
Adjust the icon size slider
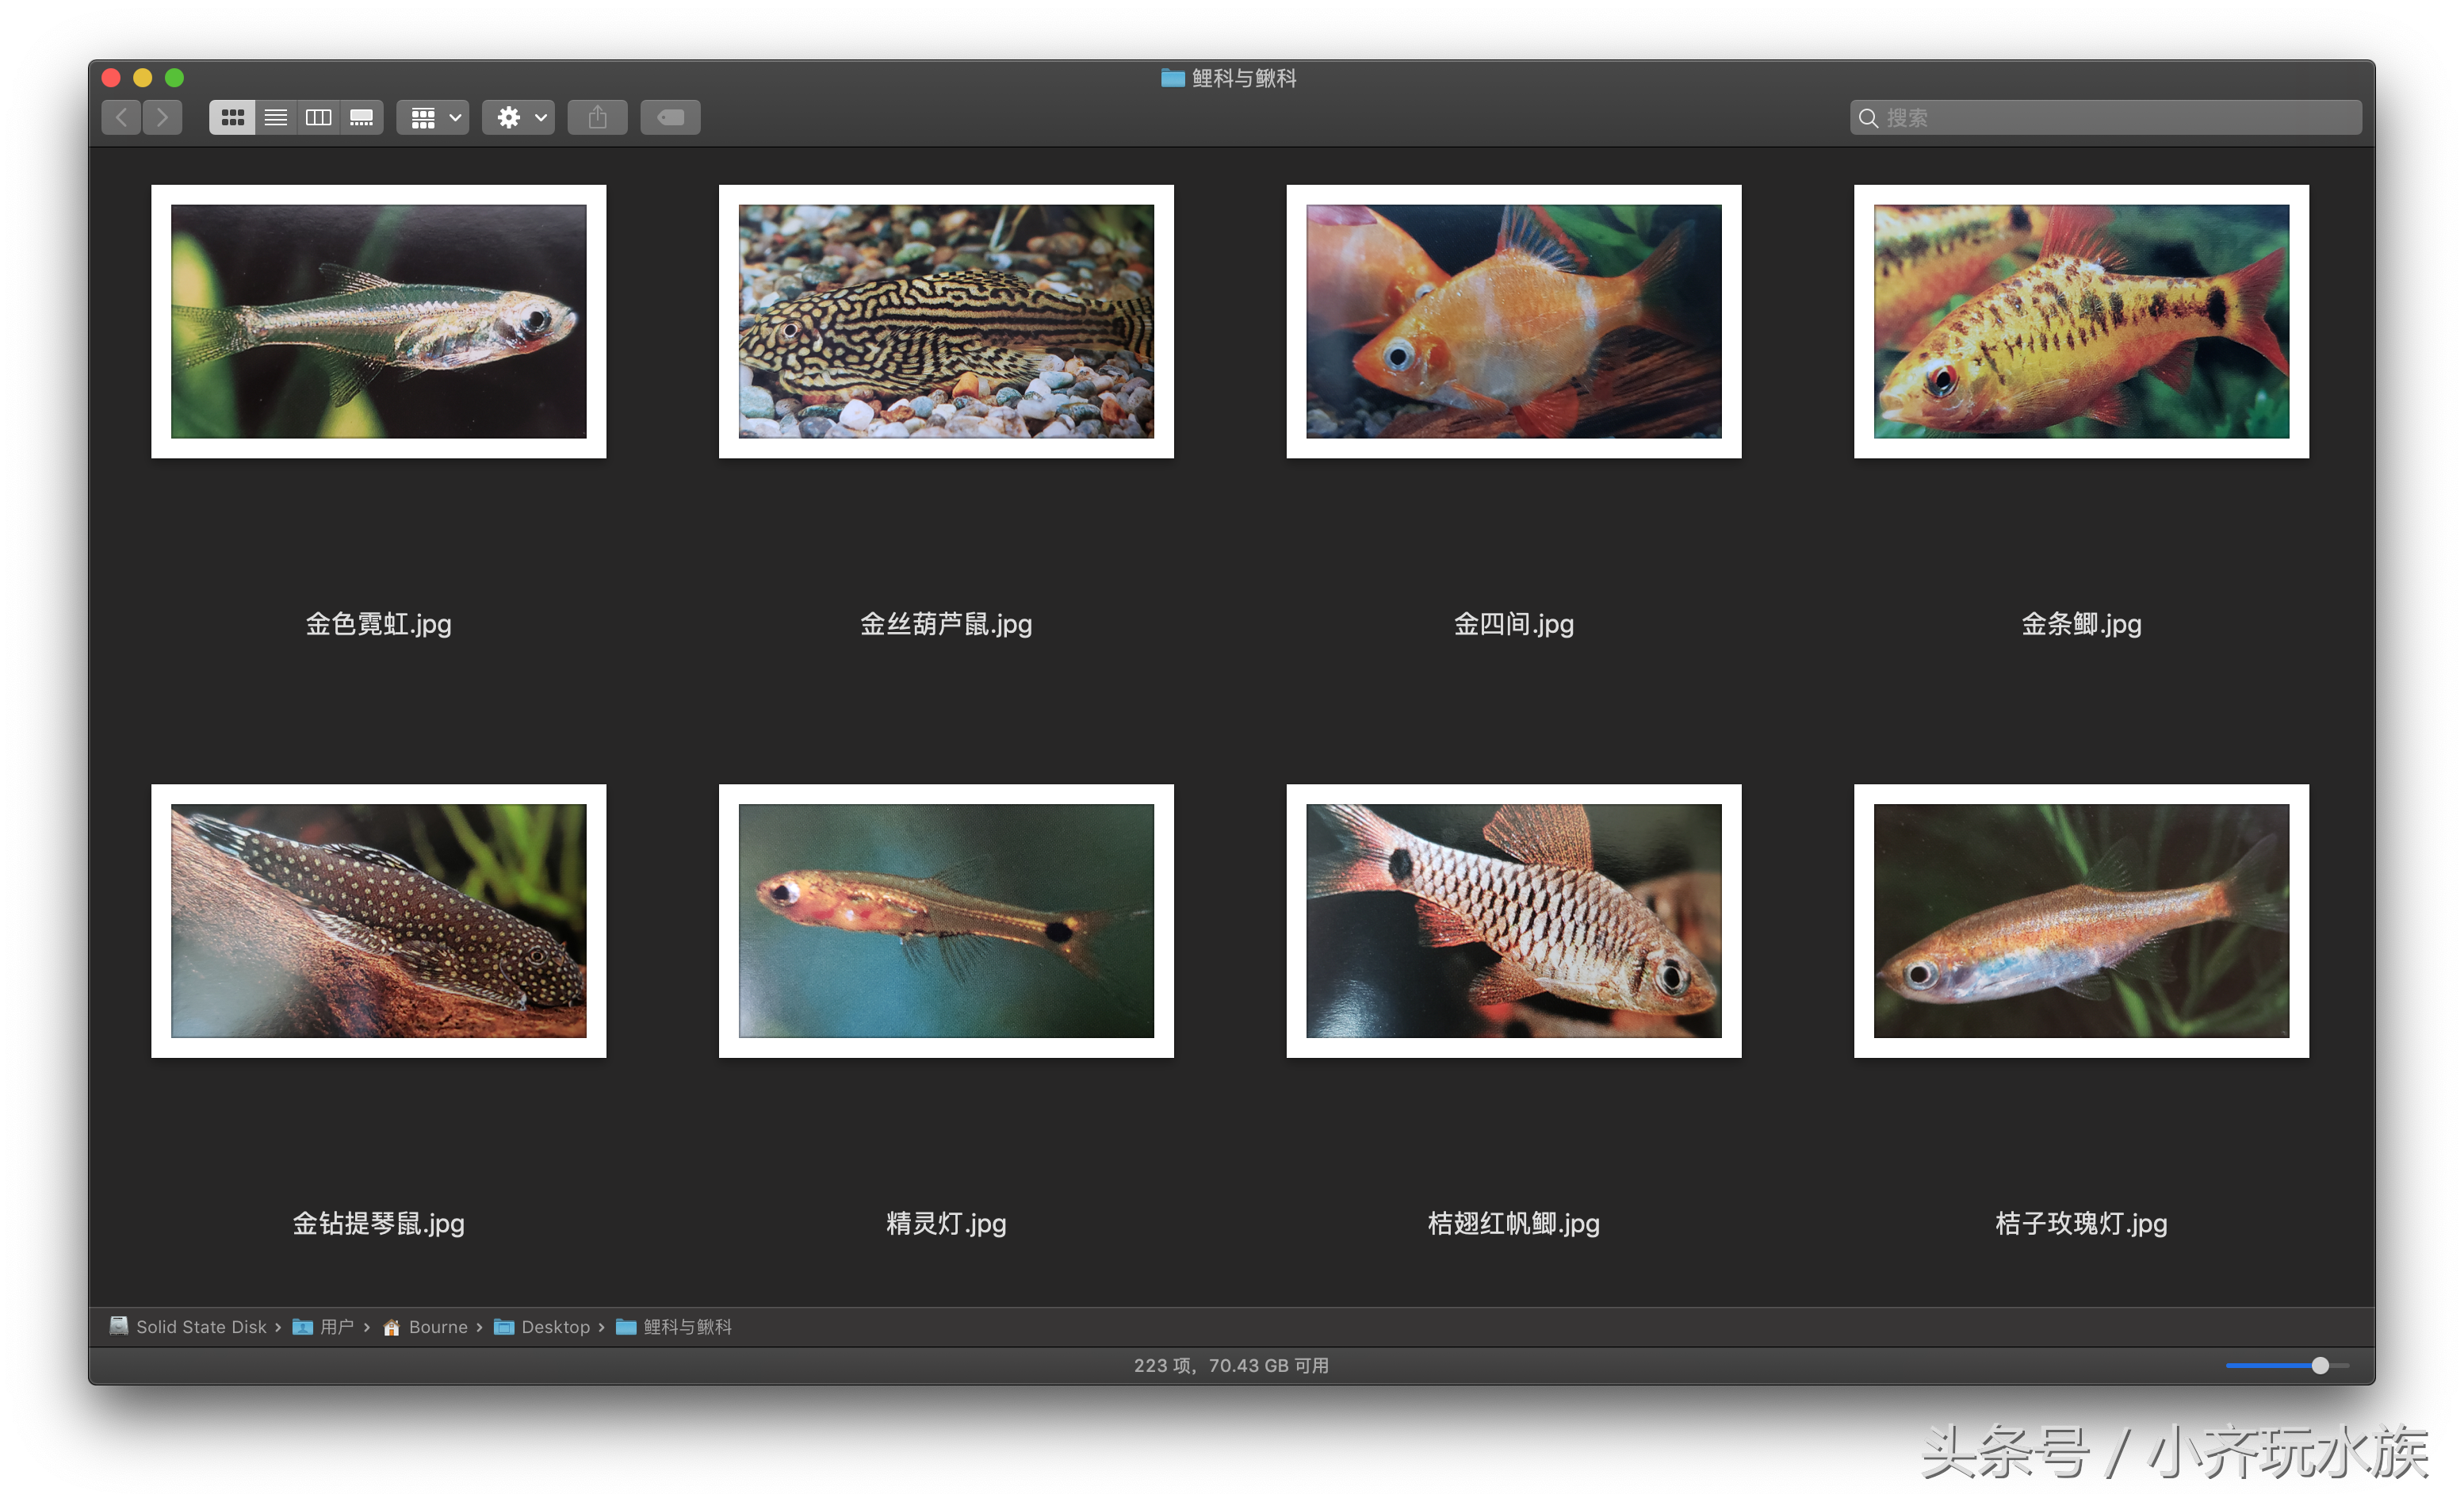point(2287,1366)
